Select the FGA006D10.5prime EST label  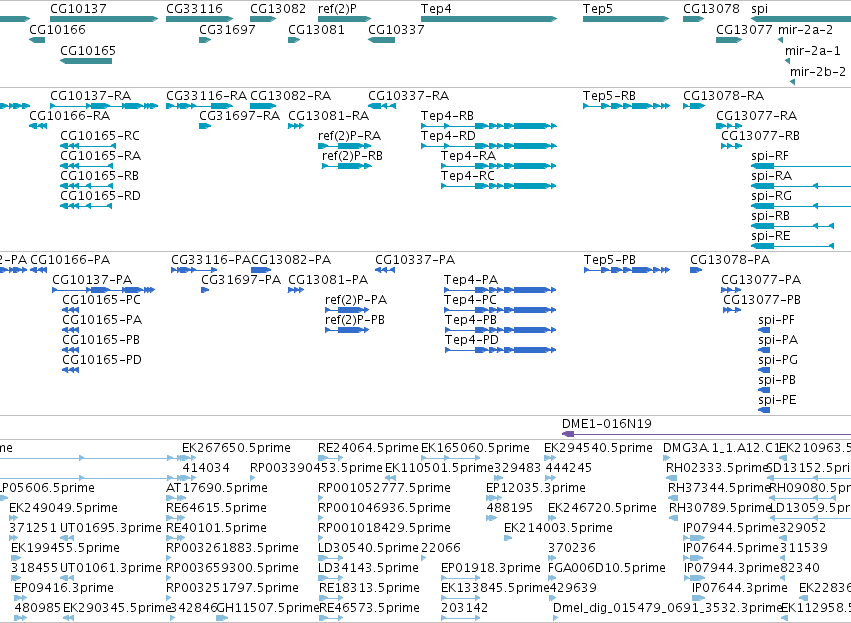click(x=607, y=568)
